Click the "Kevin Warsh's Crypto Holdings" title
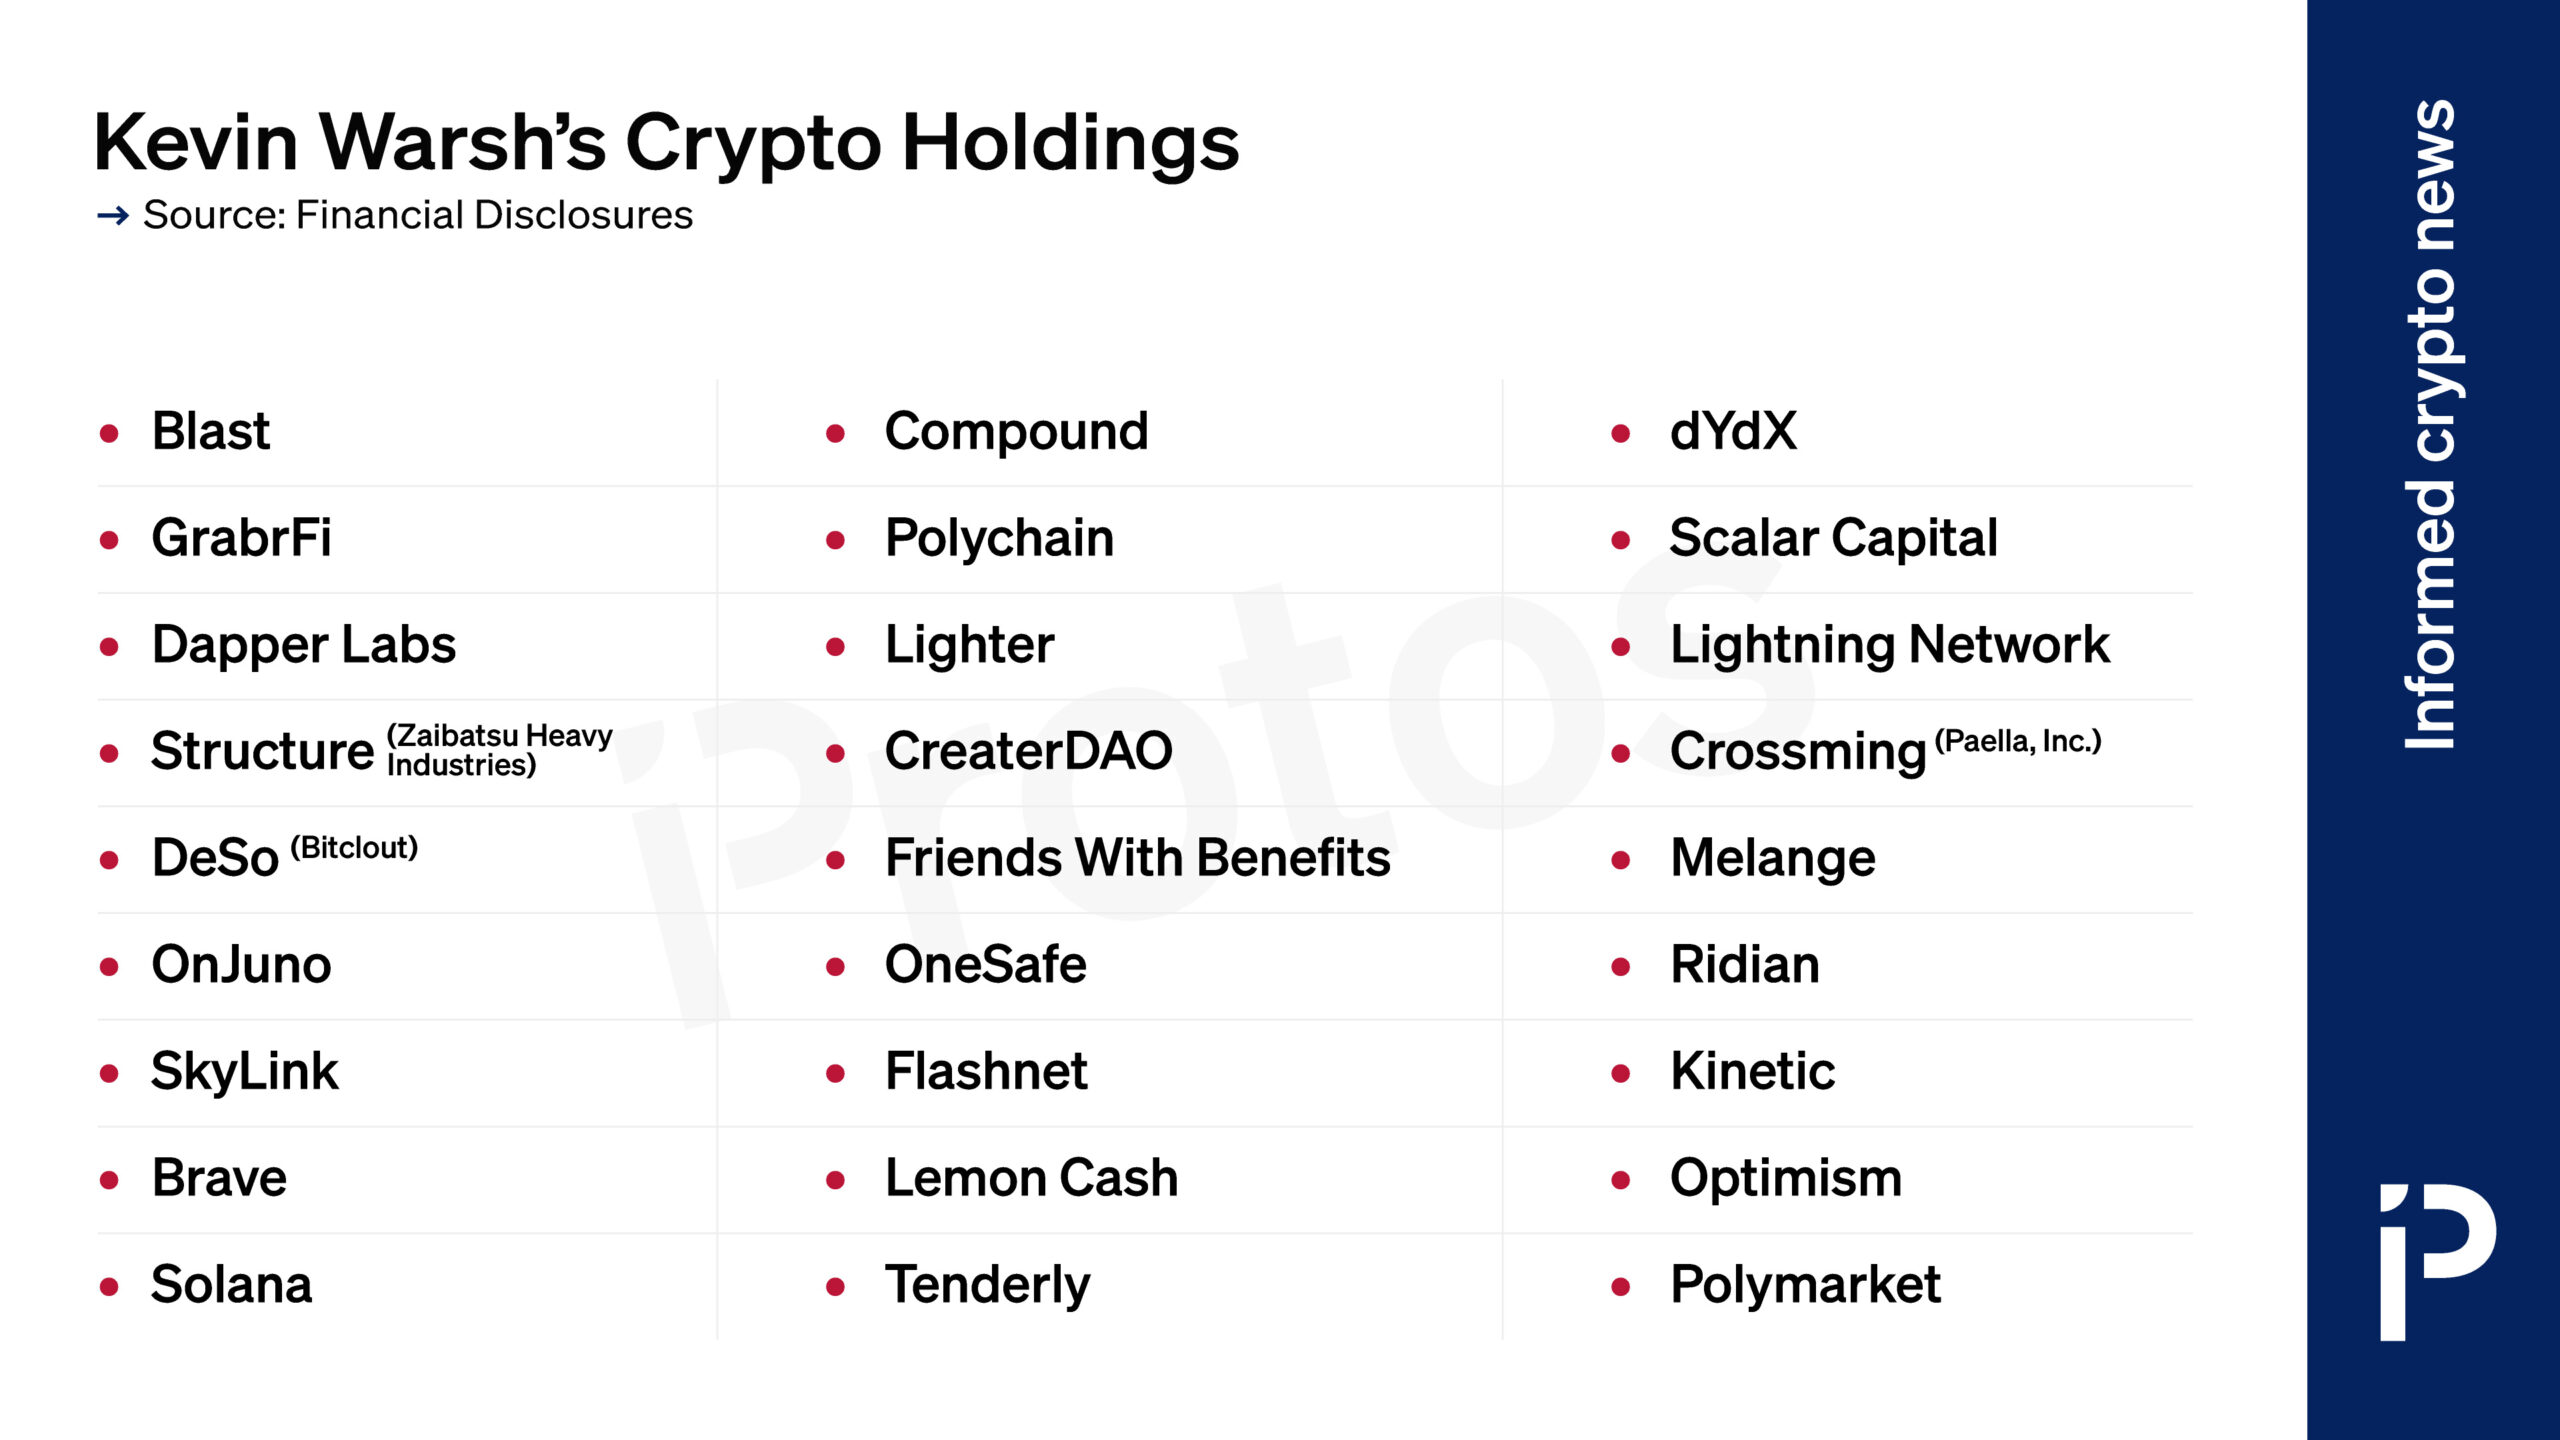 tap(666, 143)
